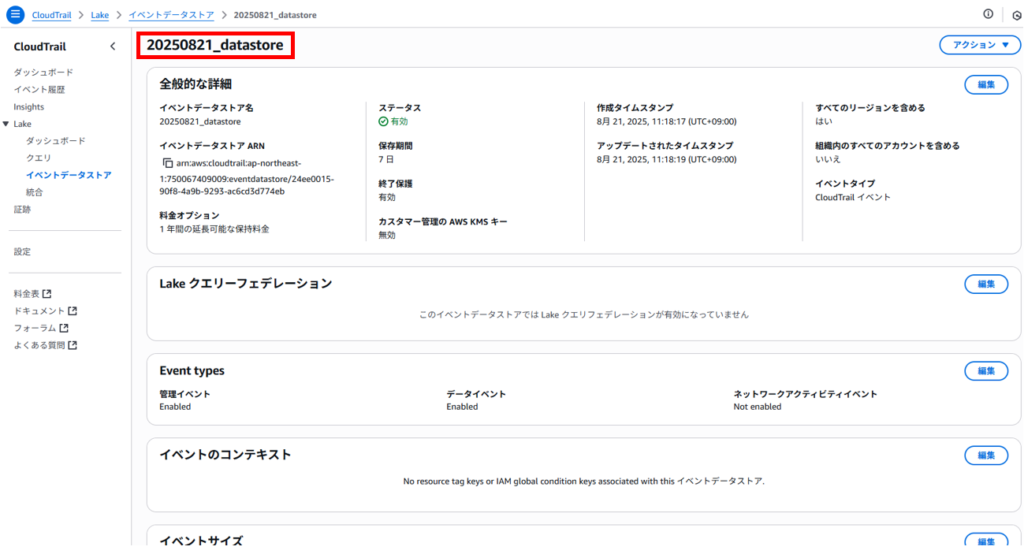Click the external link icon beside ドキュメント

(x=72, y=311)
